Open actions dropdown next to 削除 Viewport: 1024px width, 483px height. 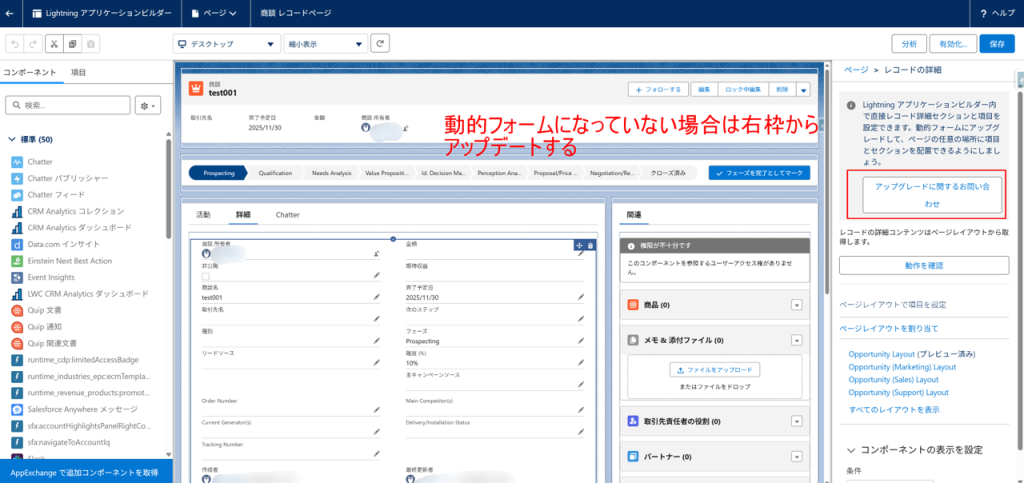click(804, 90)
